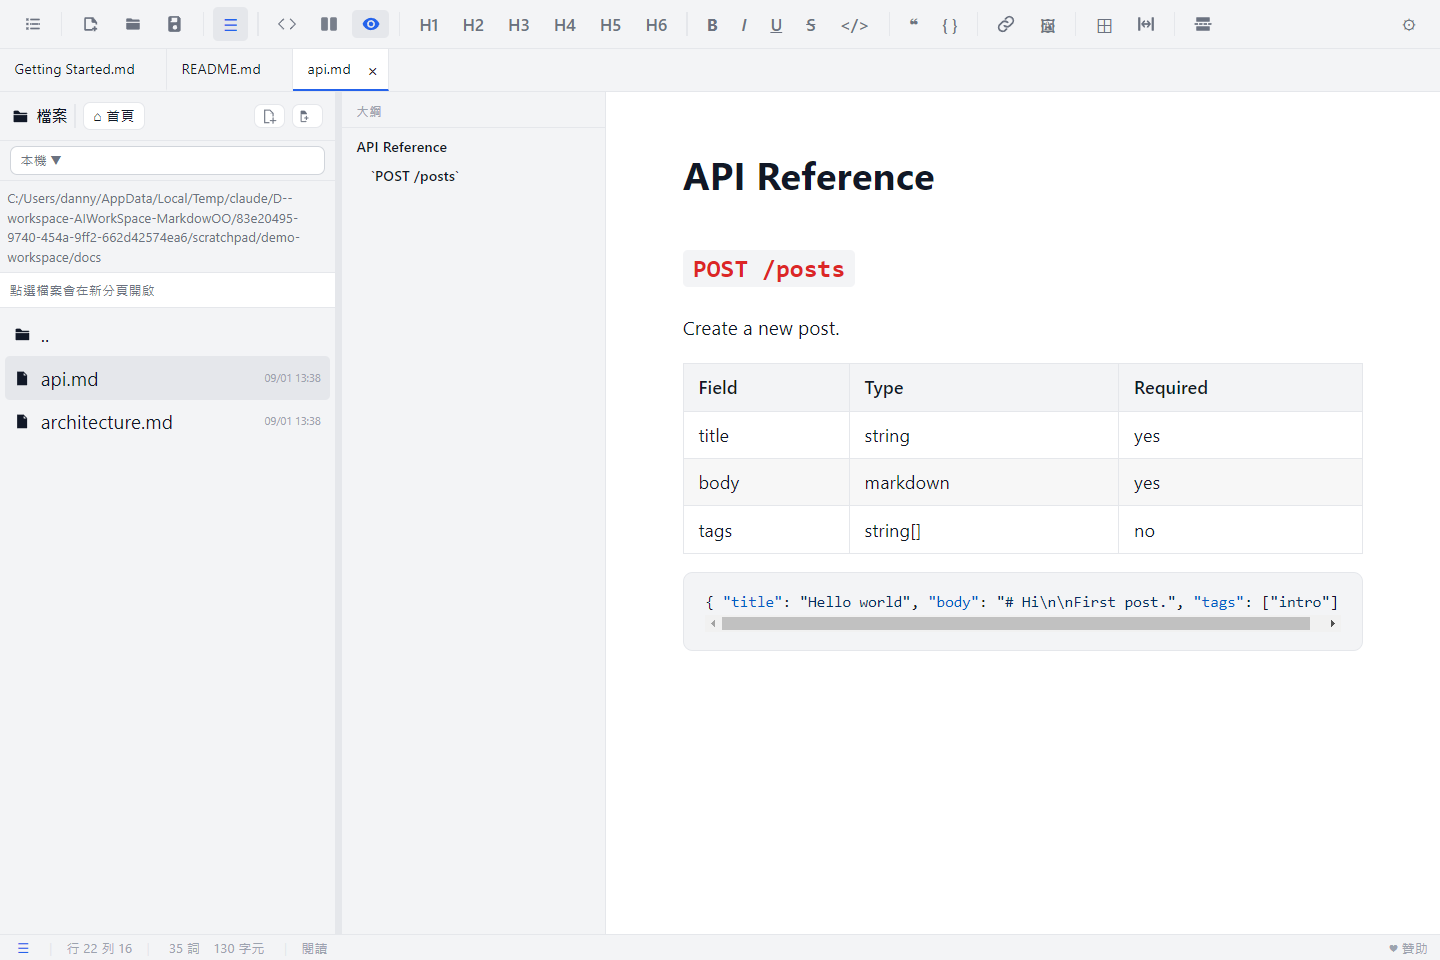Screen dimensions: 1440x960
Task: Jump to POST /posts in the outline
Action: [x=415, y=176]
